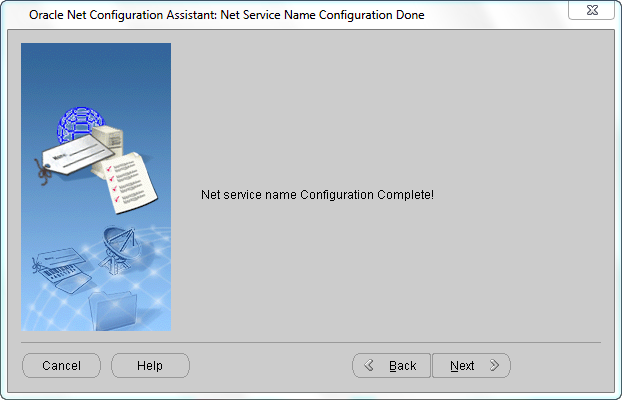Open Help for this wizard page
This screenshot has width=622, height=400.
pos(150,365)
